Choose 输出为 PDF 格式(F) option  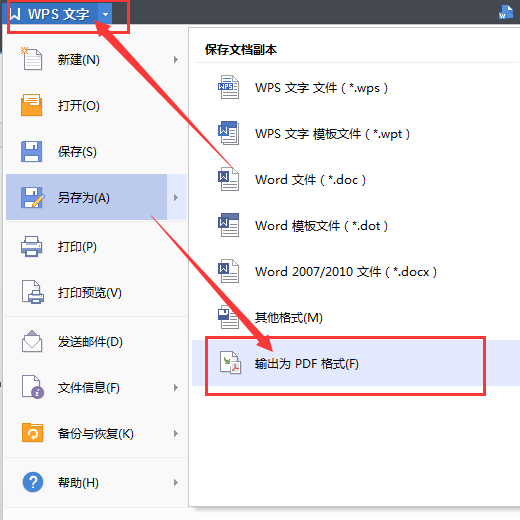(356, 363)
